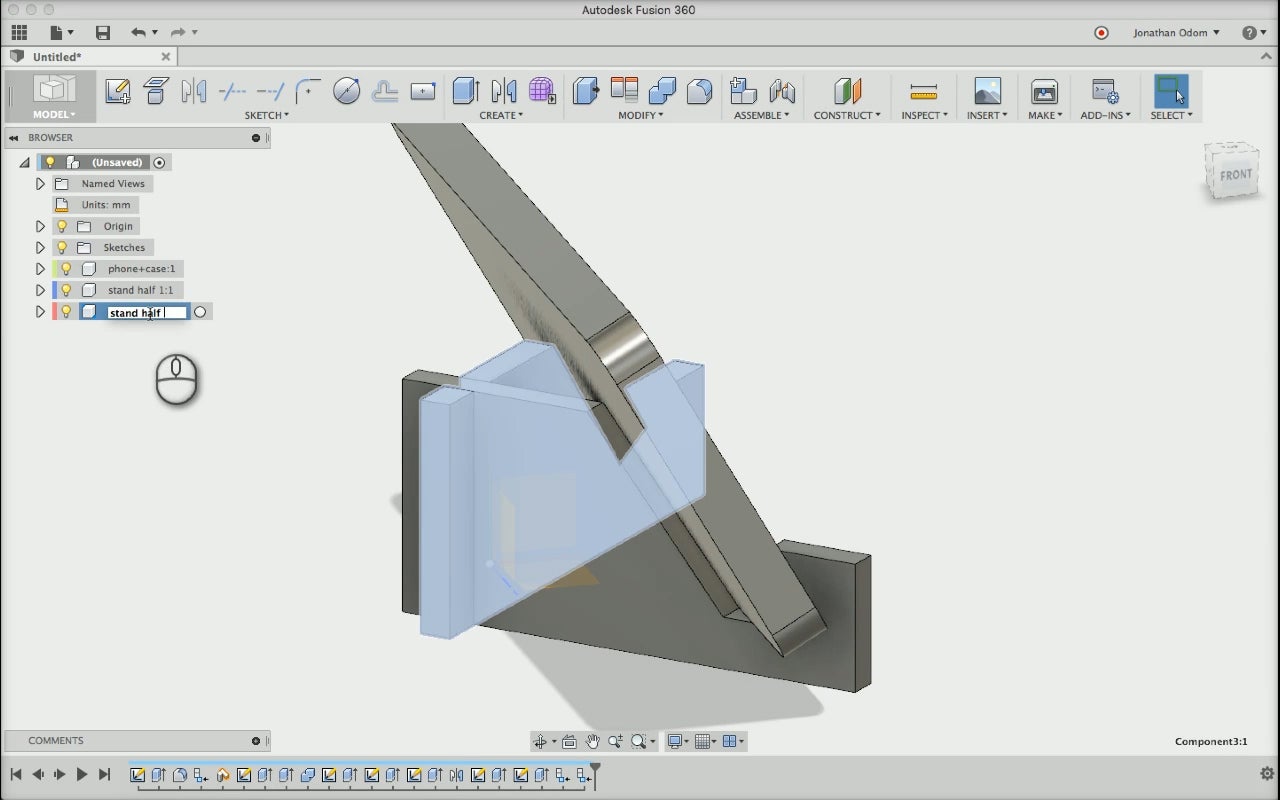Click the Press Pull modify icon
The image size is (1280, 800).
pos(585,91)
